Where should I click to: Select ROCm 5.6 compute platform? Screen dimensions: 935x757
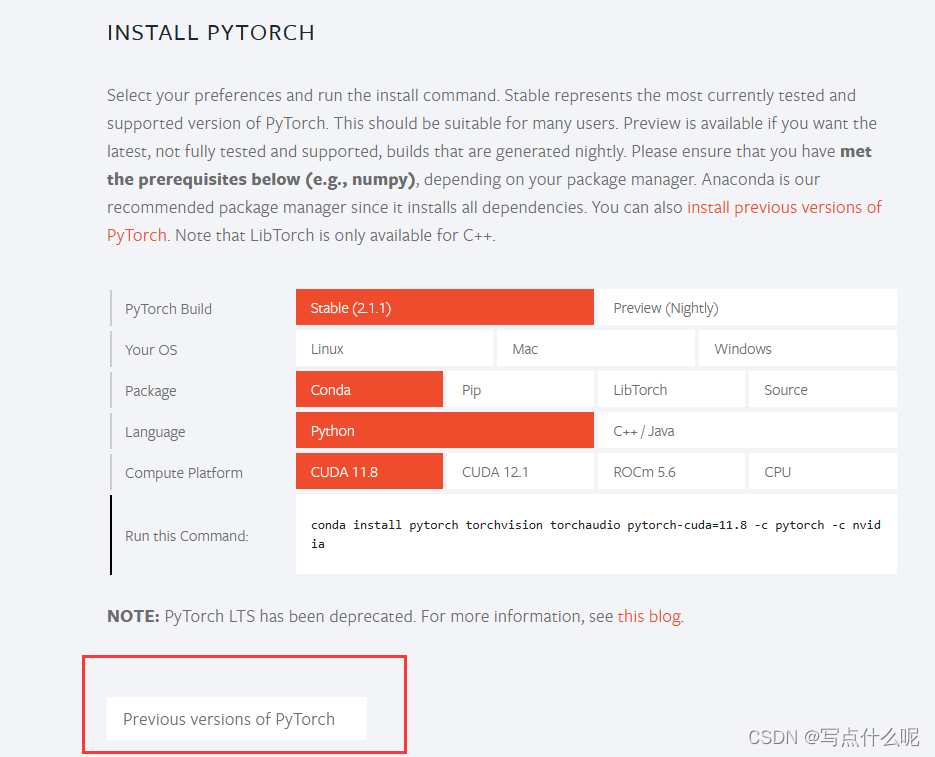pos(670,471)
